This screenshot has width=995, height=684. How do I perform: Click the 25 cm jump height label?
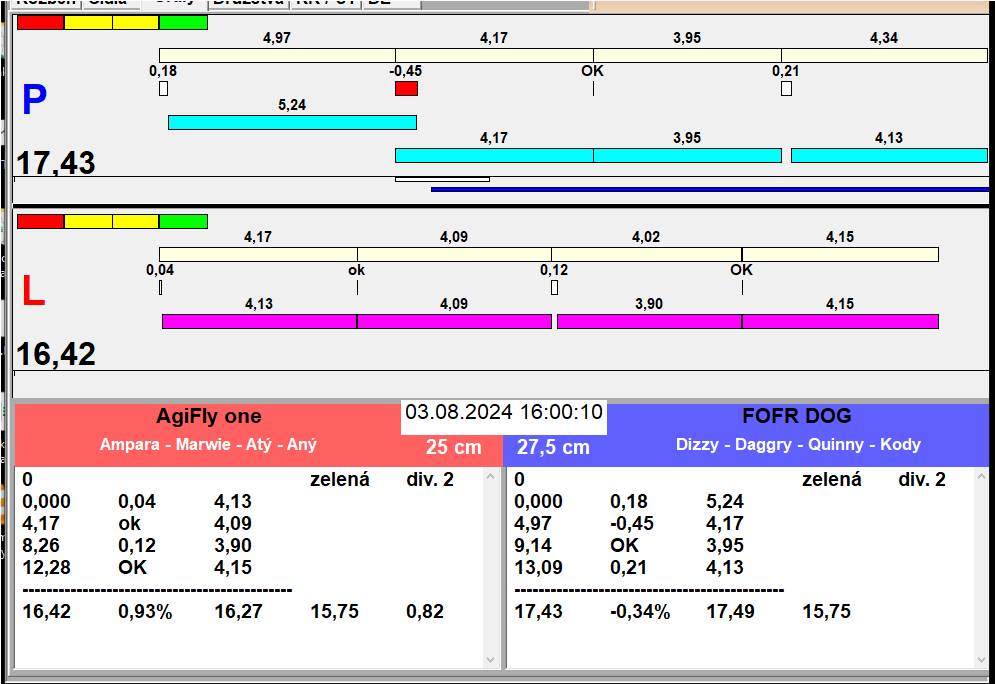pos(453,448)
